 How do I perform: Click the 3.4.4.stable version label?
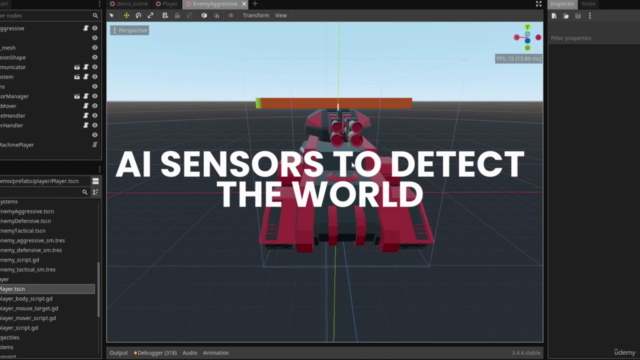pos(526,353)
